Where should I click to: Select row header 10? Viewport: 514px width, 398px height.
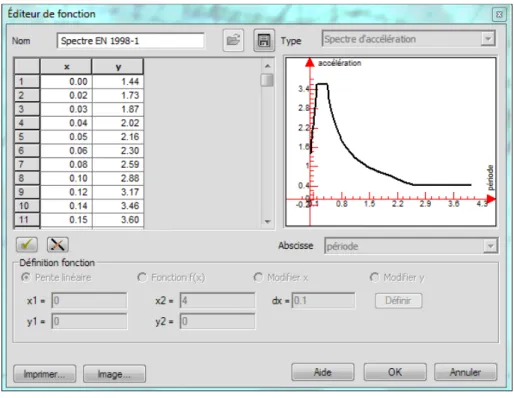pos(27,206)
